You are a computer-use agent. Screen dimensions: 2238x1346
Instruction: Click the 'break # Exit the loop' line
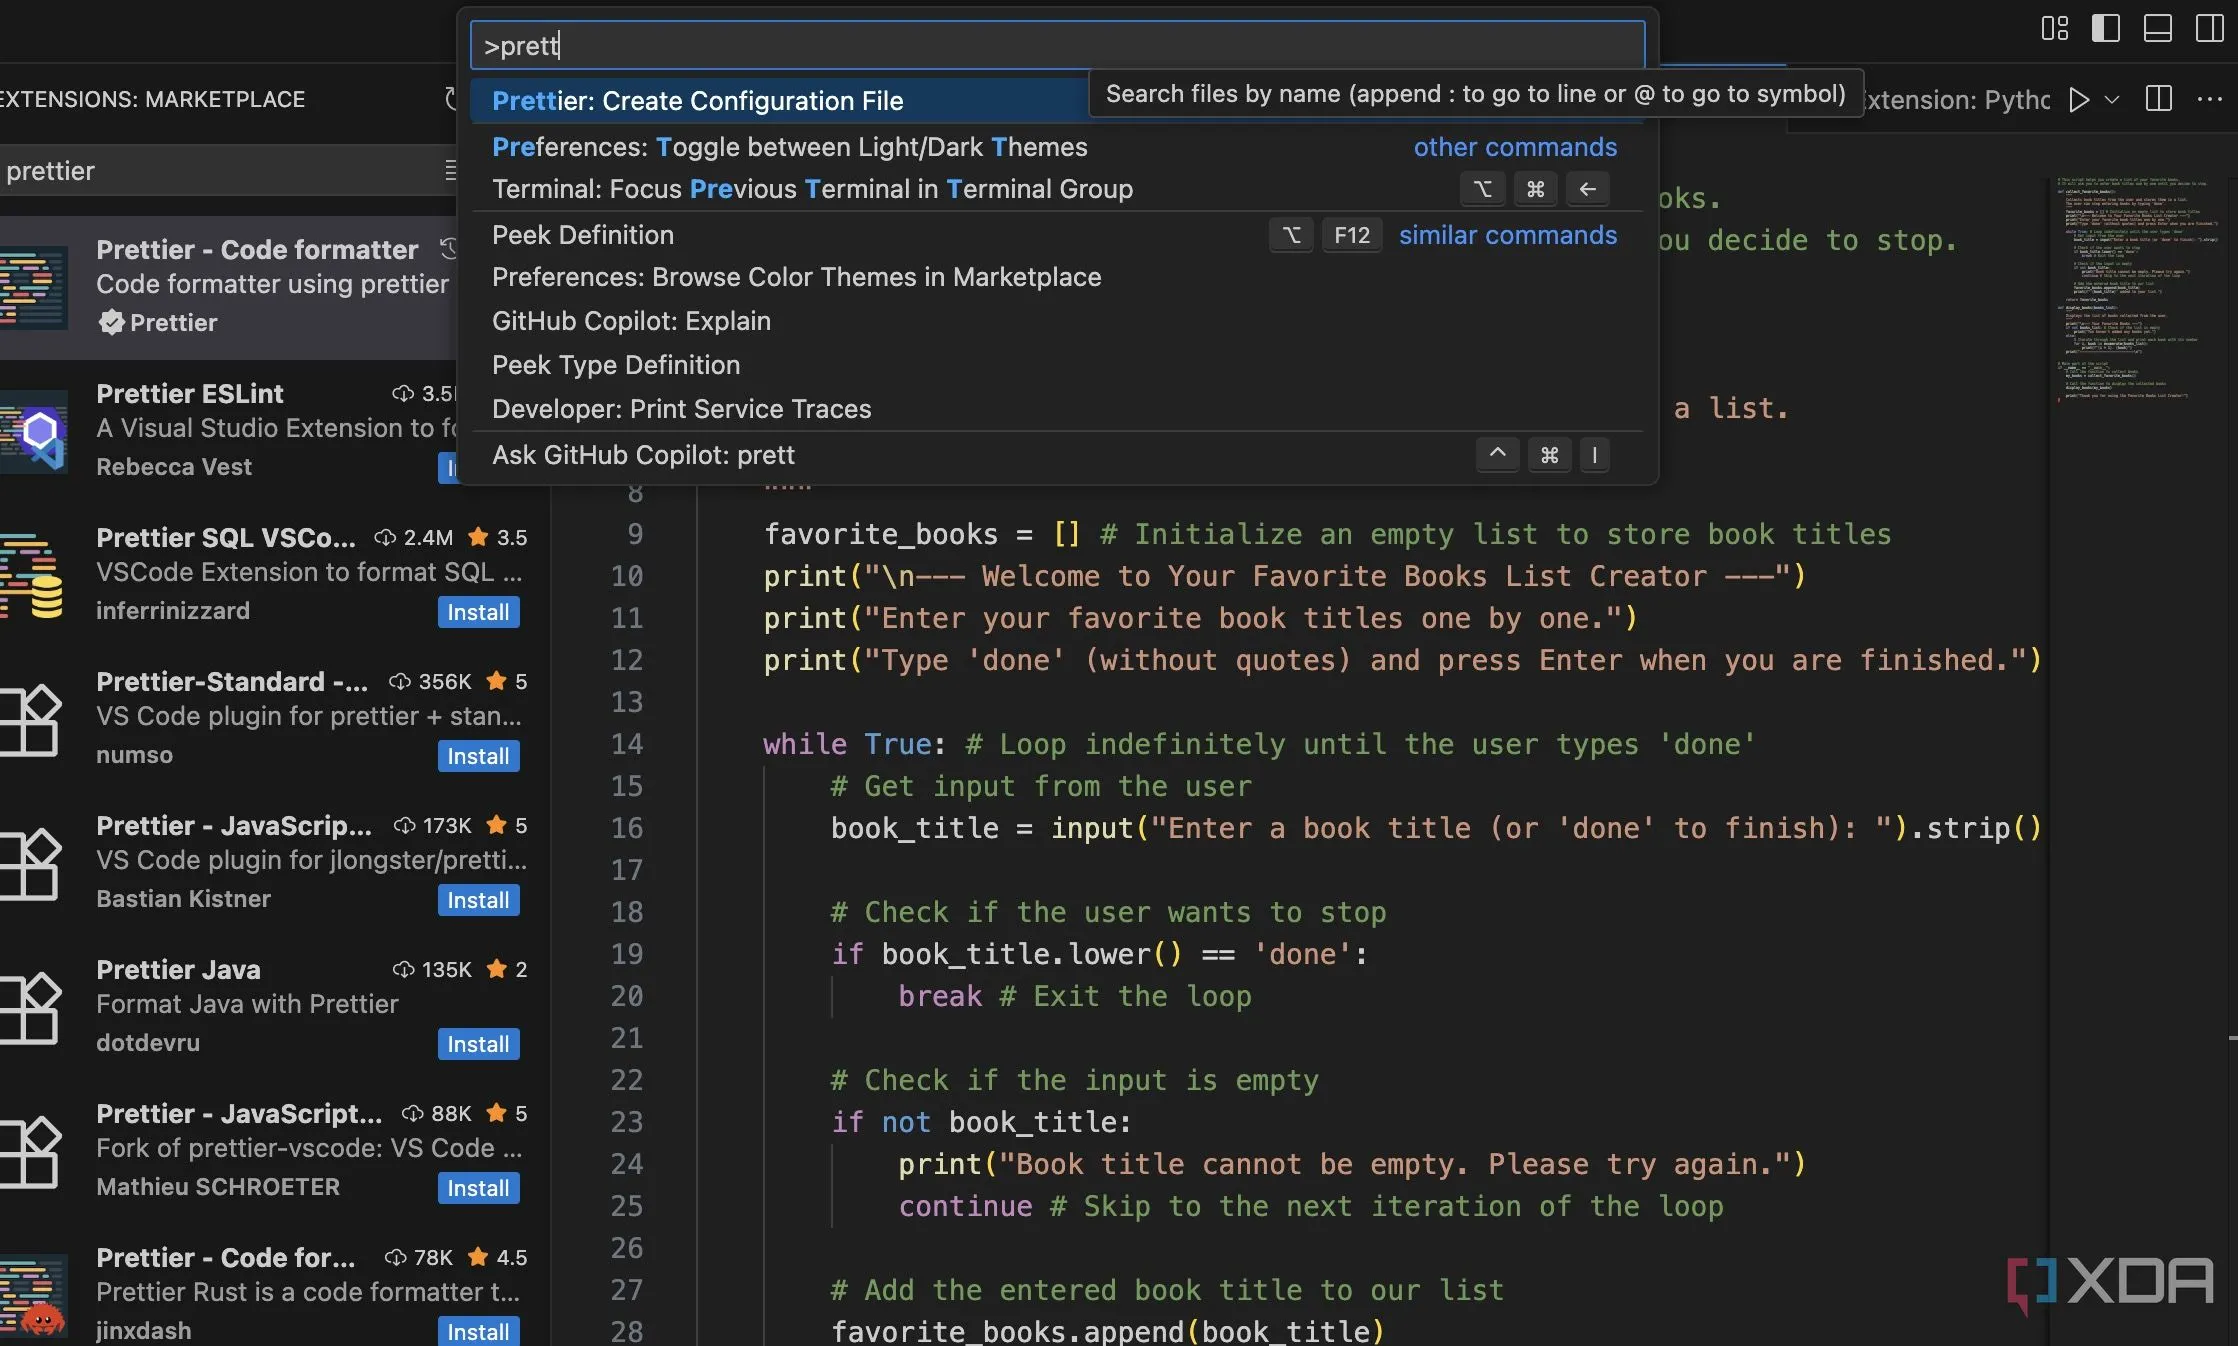click(x=1075, y=996)
